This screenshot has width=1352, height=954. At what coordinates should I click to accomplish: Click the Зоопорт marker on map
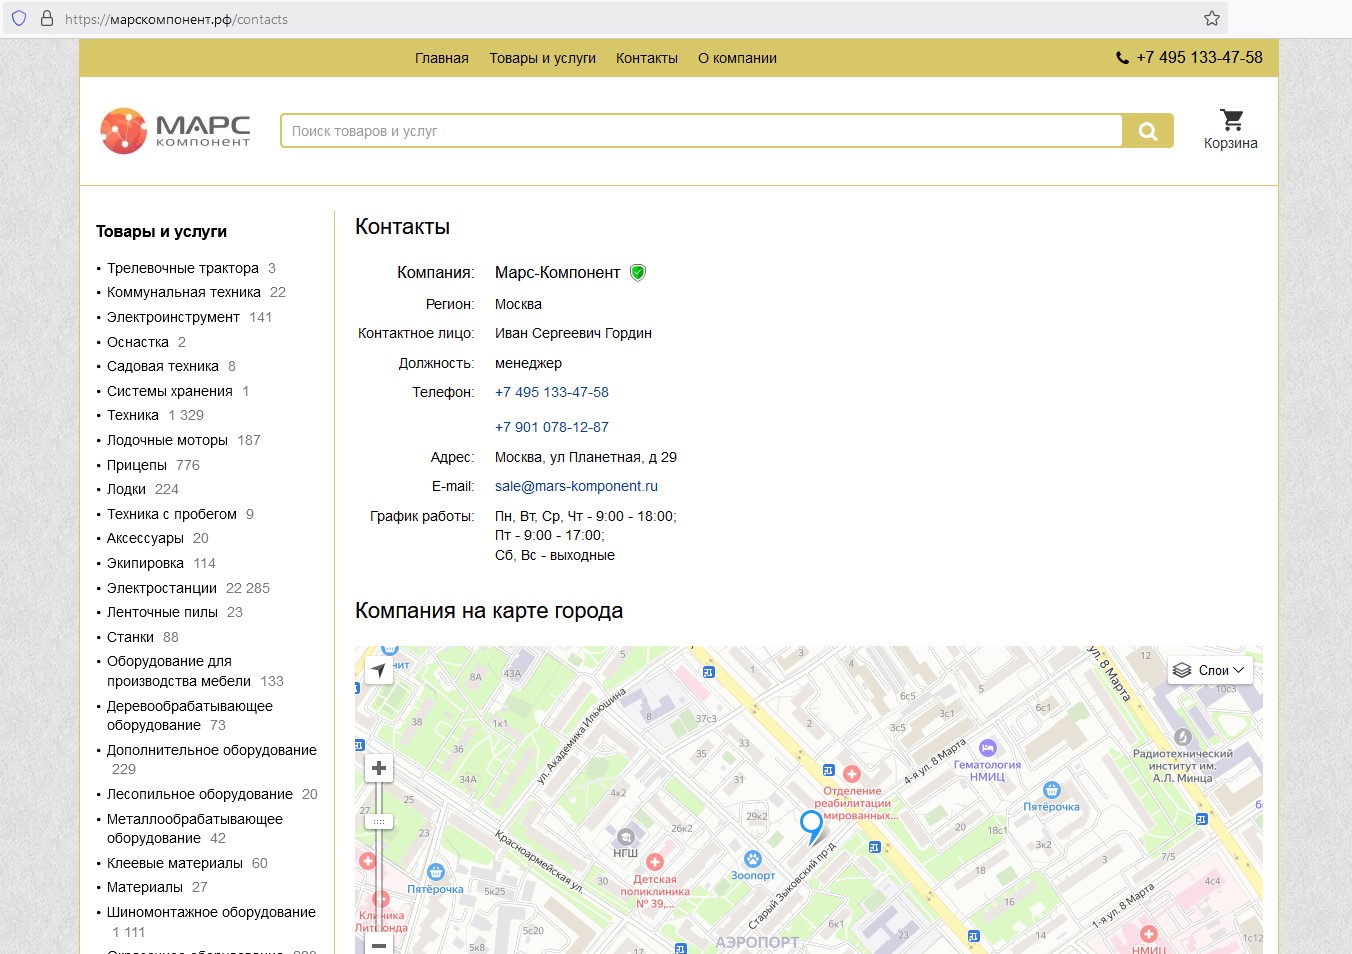tap(752, 860)
